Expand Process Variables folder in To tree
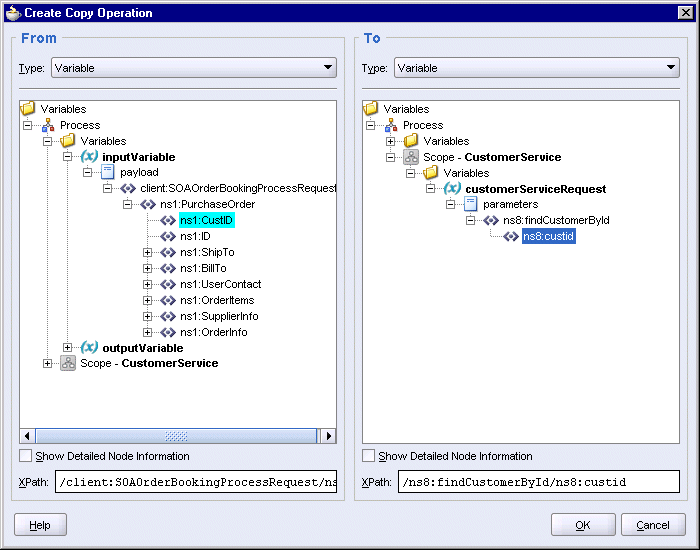Screen dimensions: 700x550 [390, 142]
